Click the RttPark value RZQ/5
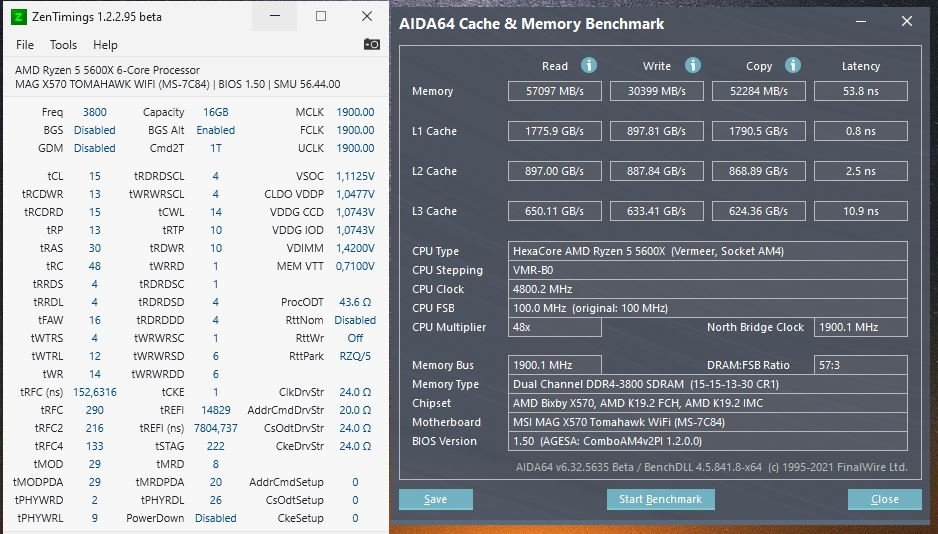The image size is (938, 534). tap(355, 356)
